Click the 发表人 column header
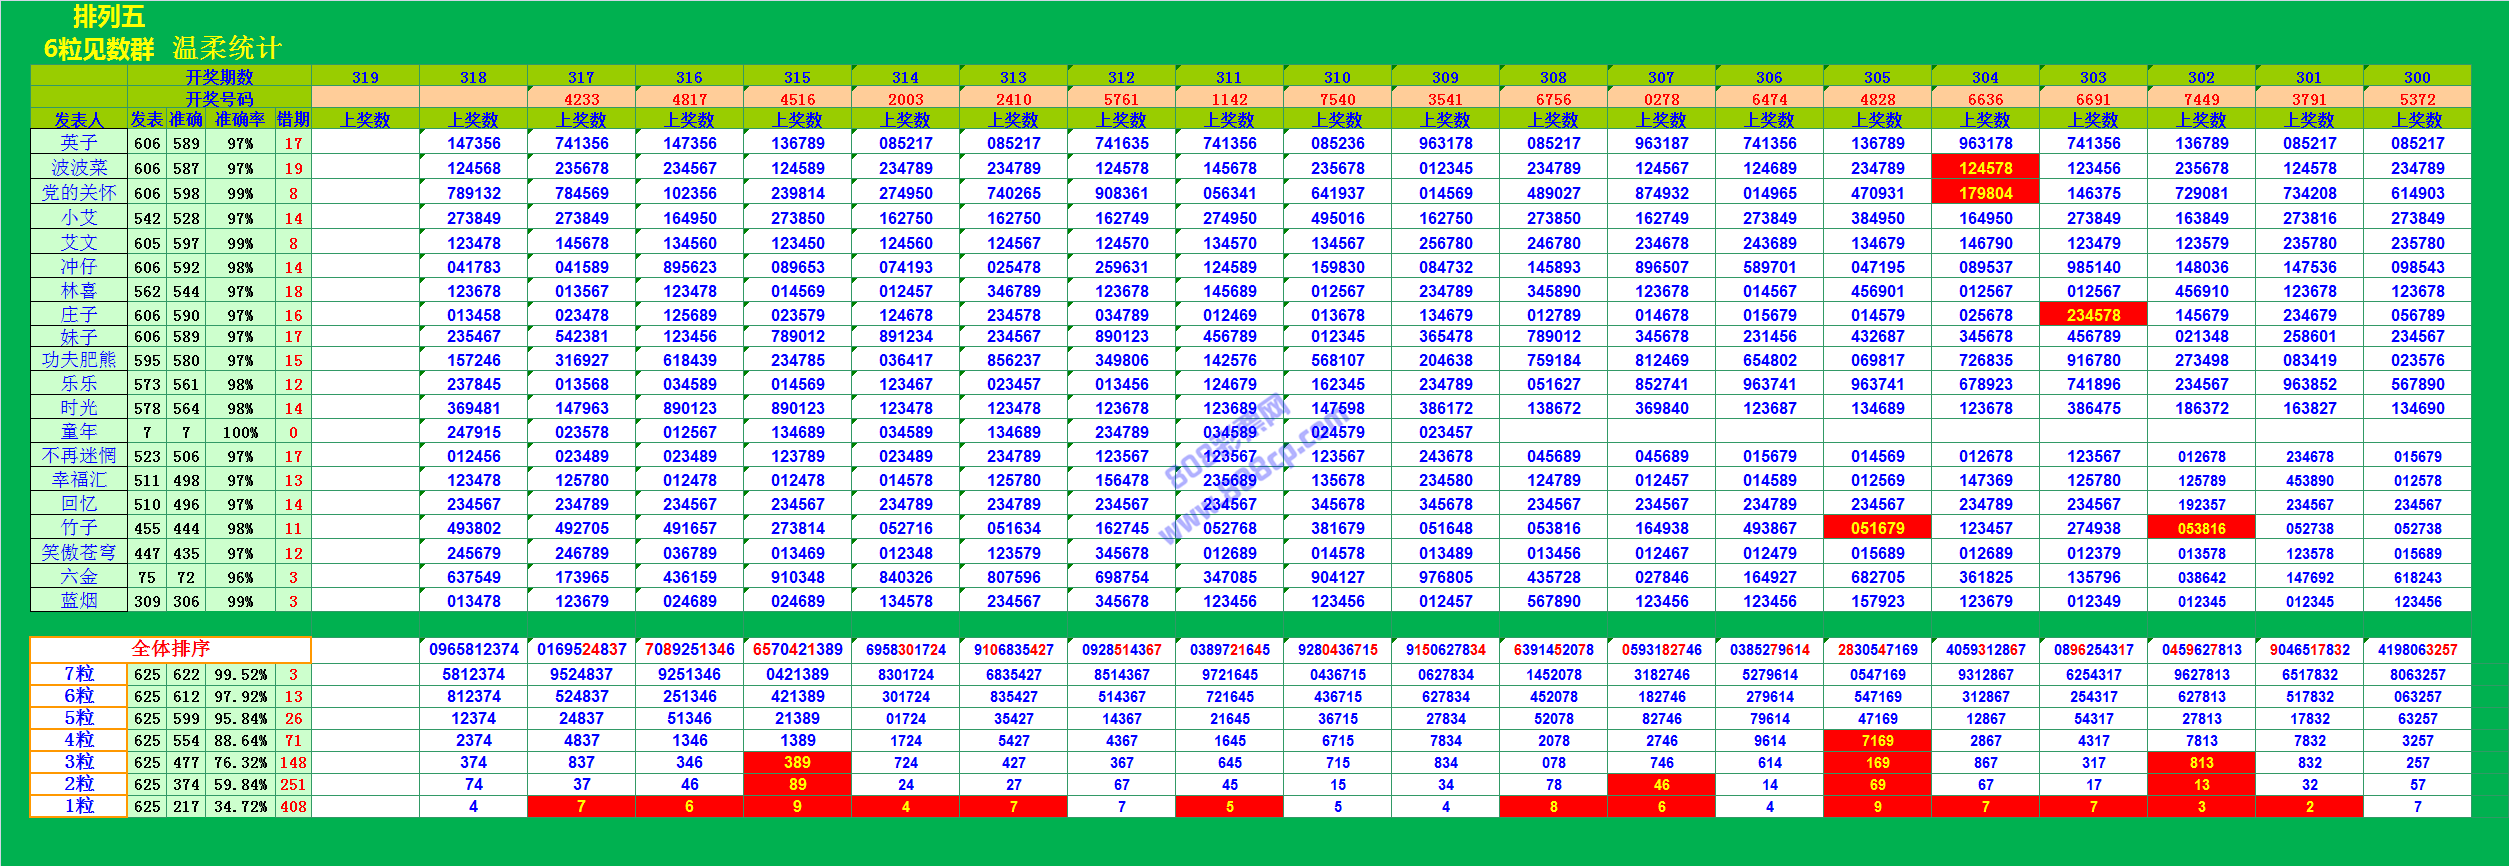 pyautogui.click(x=79, y=120)
